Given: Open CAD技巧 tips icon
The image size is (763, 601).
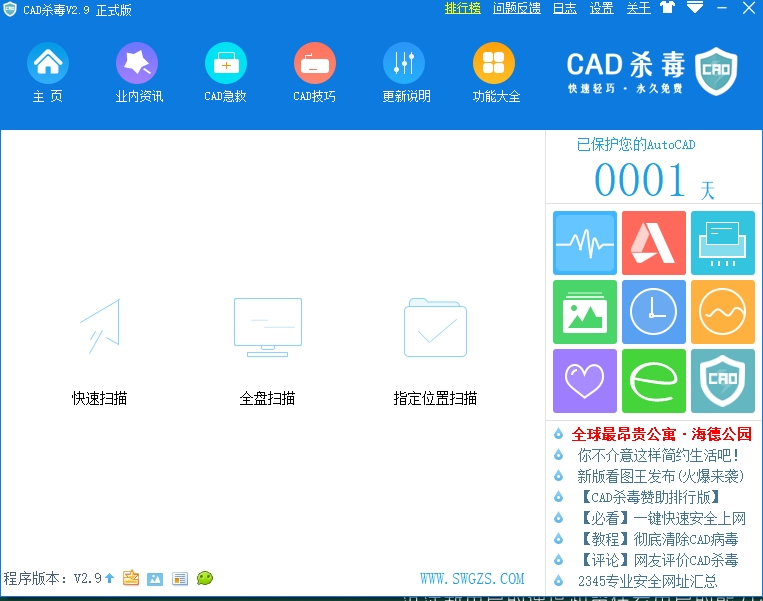Looking at the screenshot, I should click(x=315, y=63).
